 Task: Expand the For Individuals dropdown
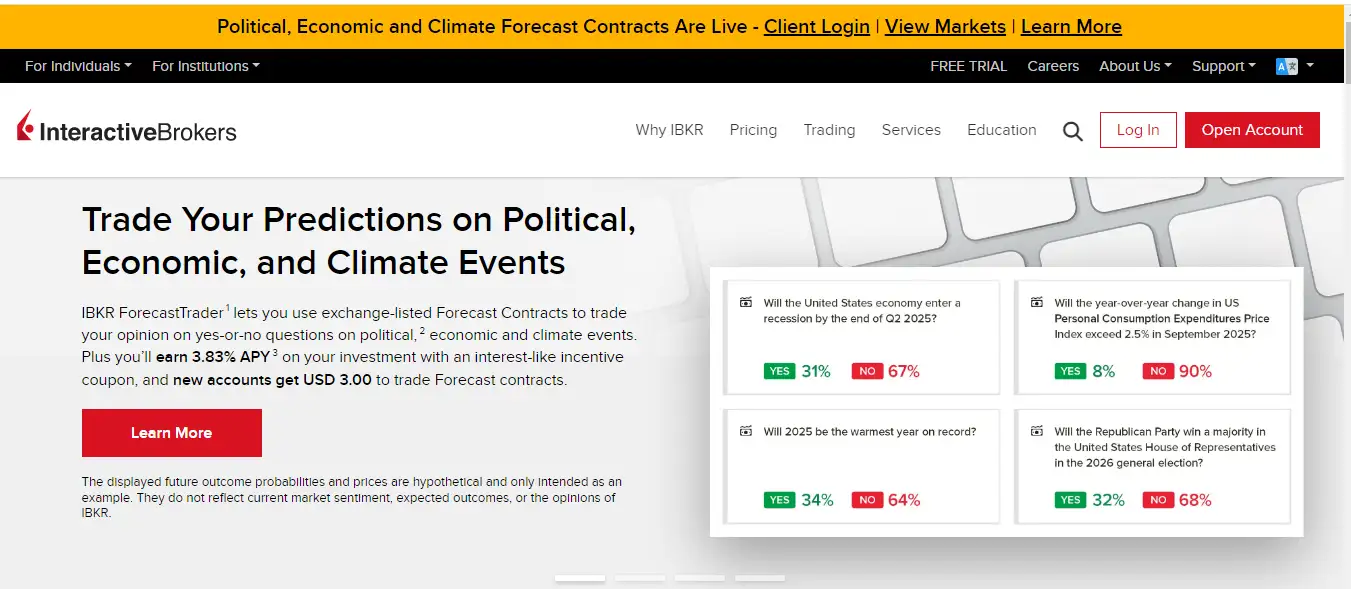78,66
